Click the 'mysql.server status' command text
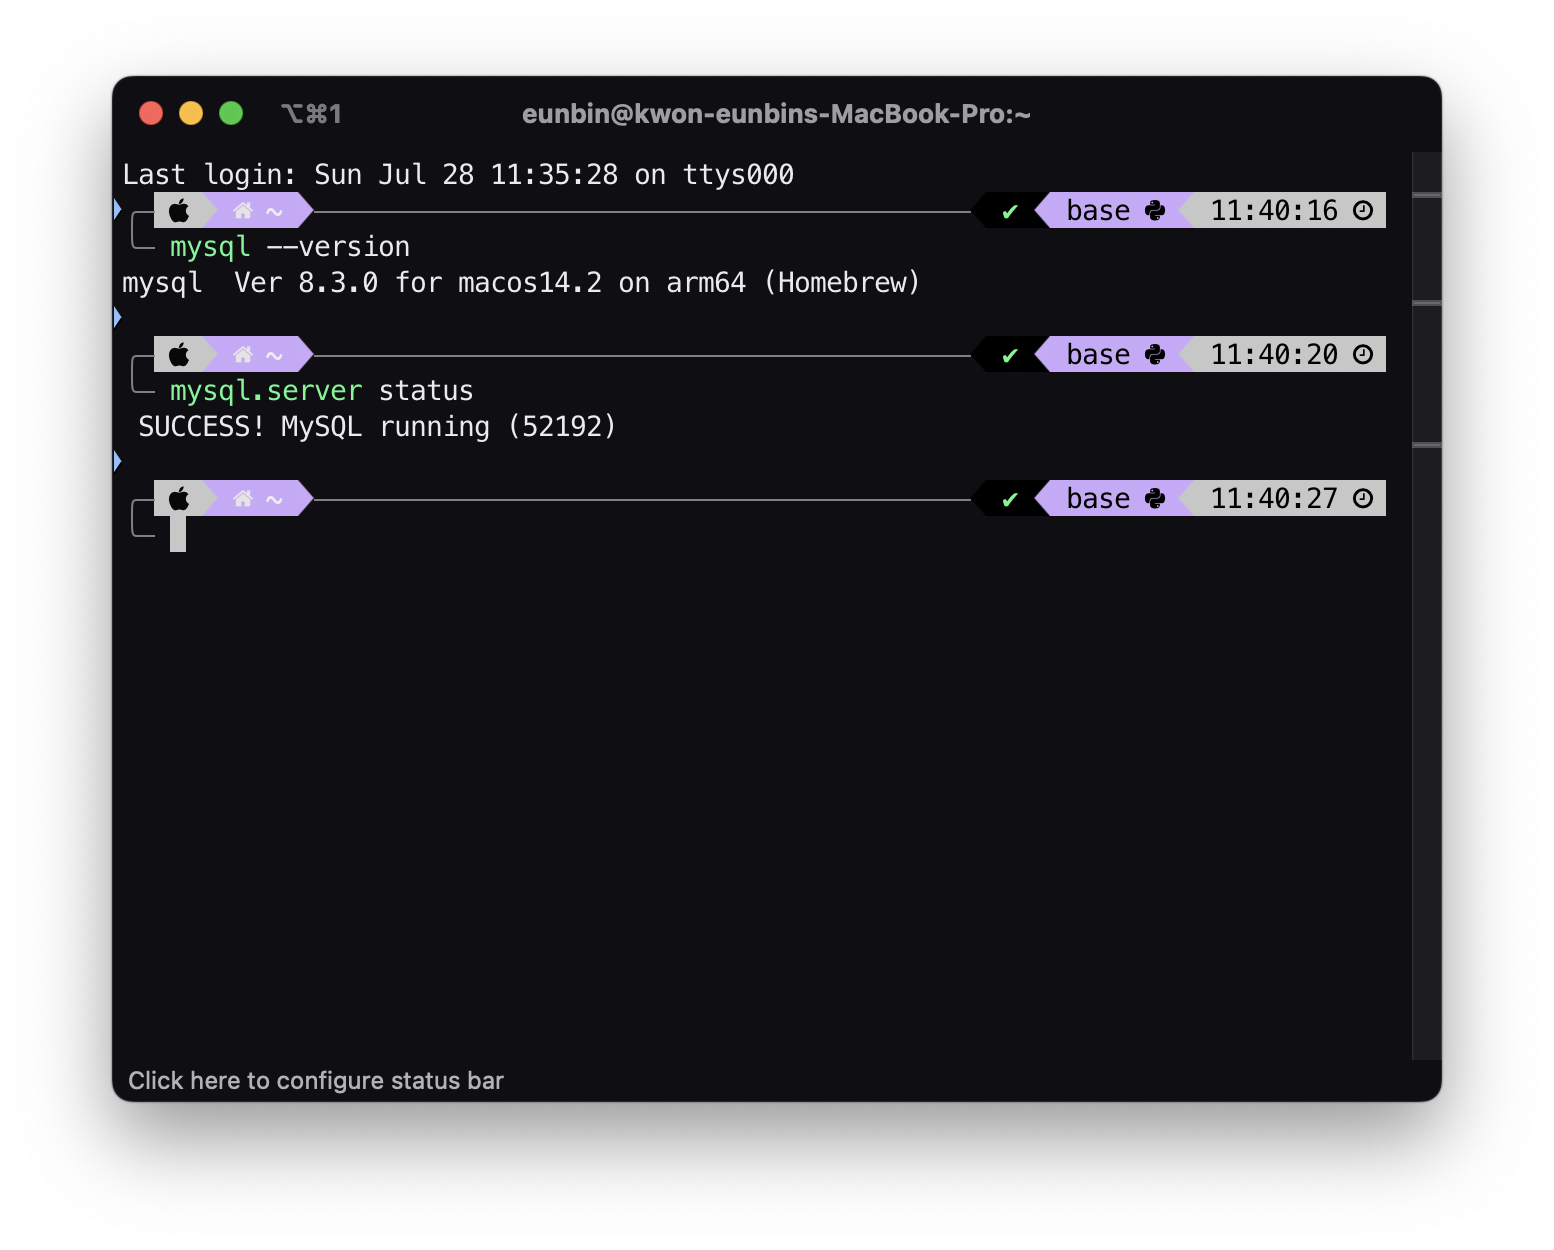This screenshot has width=1554, height=1250. pos(321,391)
